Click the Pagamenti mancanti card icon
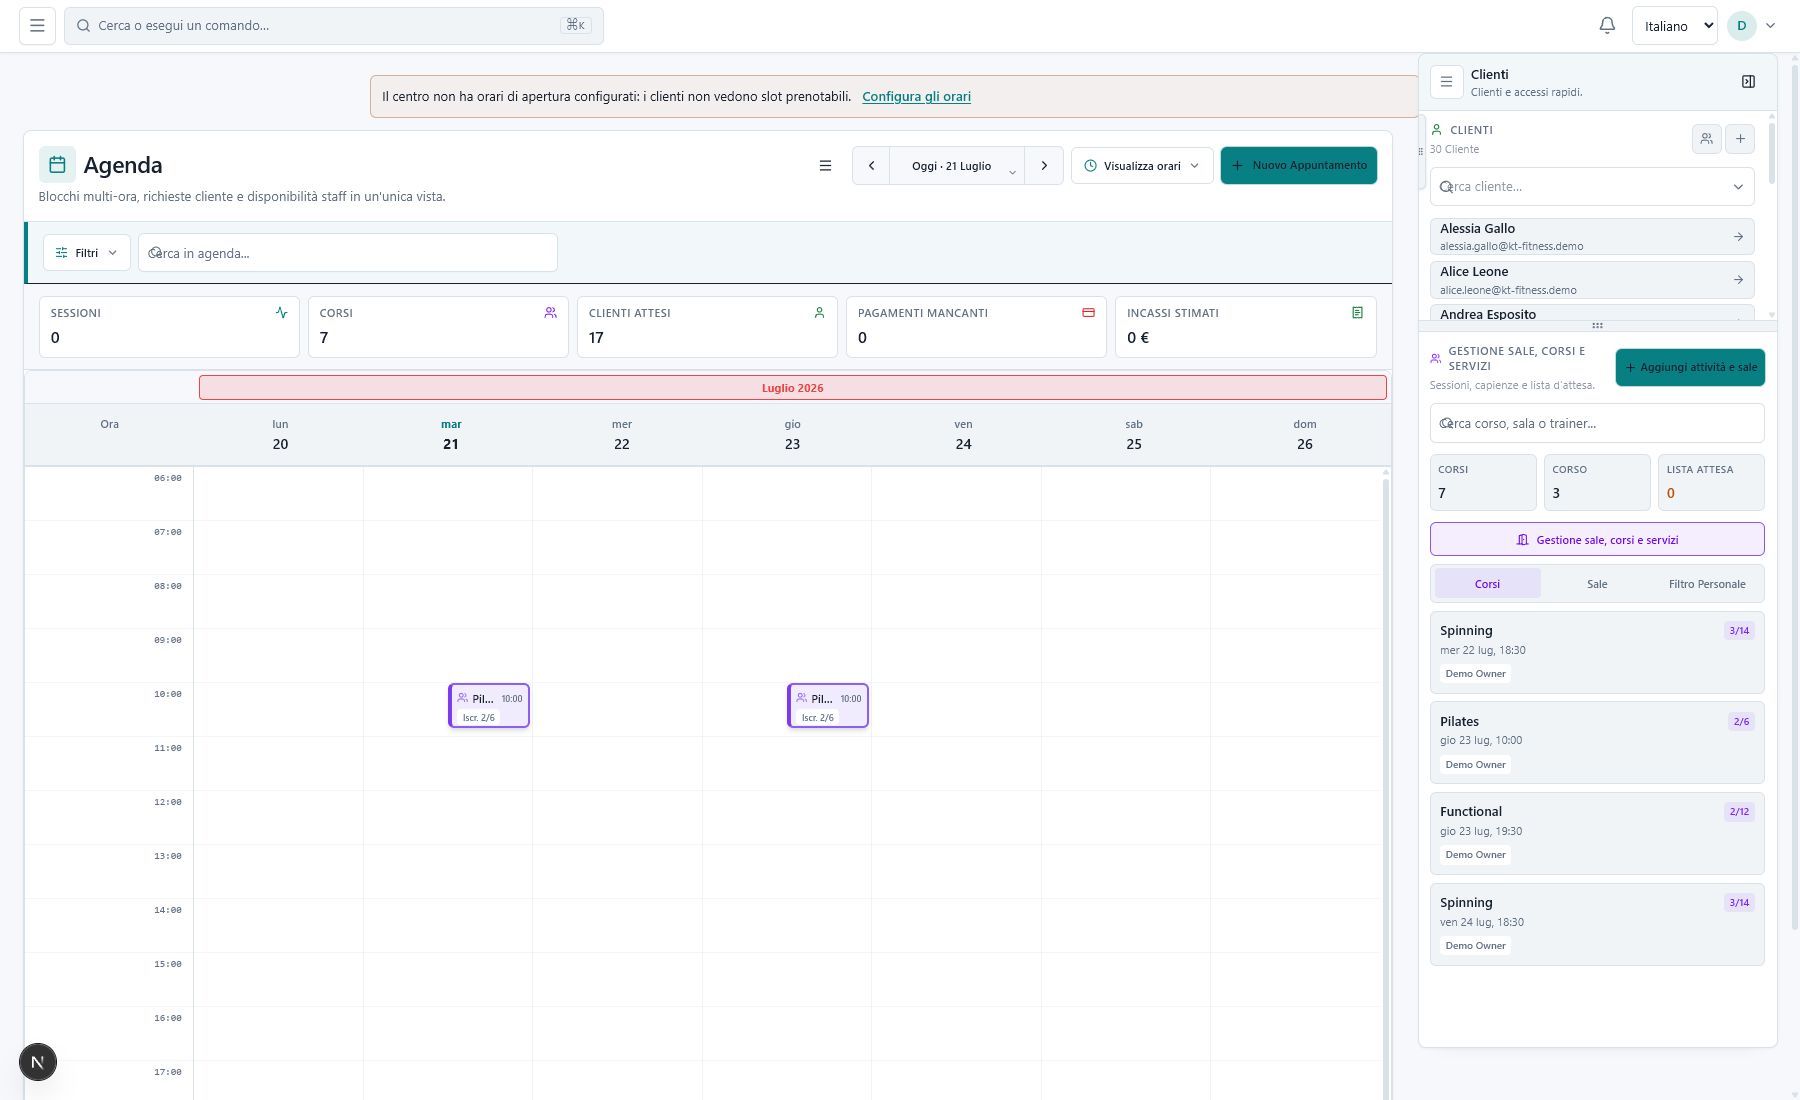The image size is (1800, 1100). [1088, 313]
